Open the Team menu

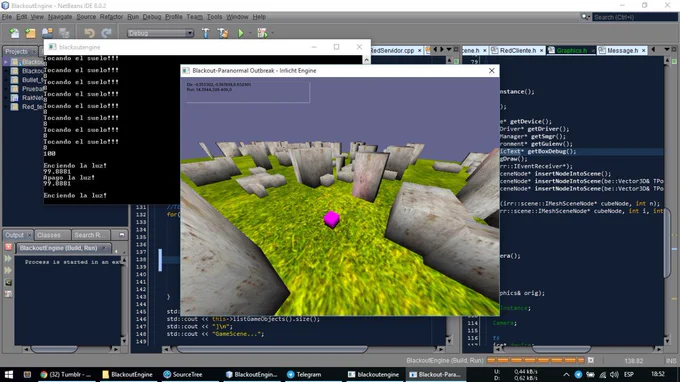point(194,17)
